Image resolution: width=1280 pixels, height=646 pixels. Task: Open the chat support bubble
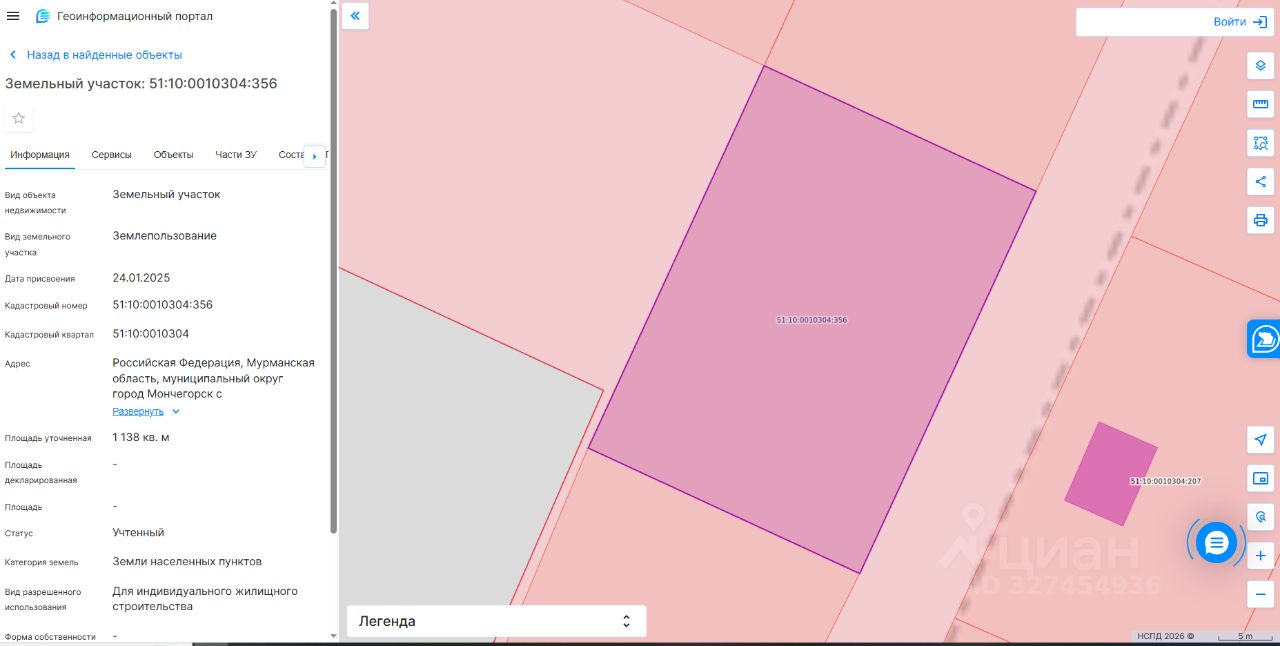[x=1216, y=543]
